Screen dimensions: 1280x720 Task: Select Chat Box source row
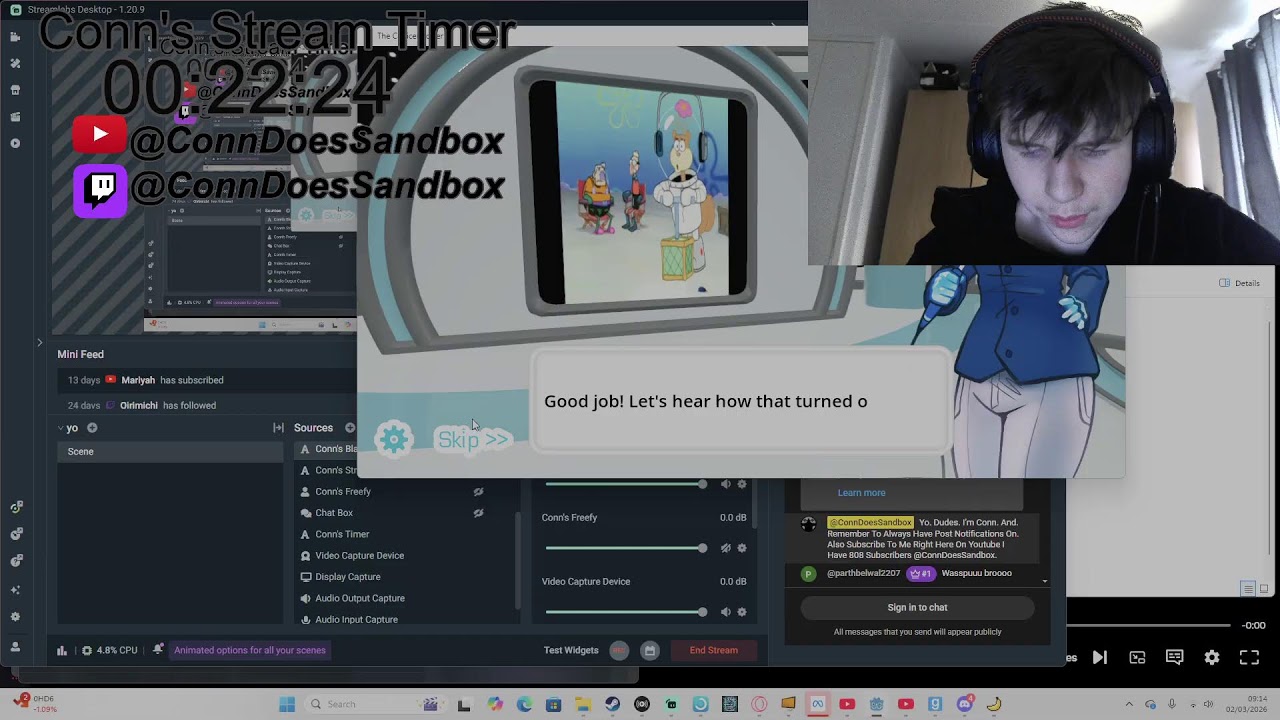[404, 513]
